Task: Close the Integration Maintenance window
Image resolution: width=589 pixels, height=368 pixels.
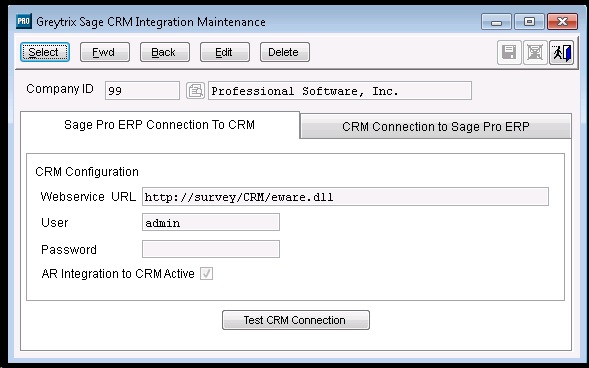Action: click(562, 21)
